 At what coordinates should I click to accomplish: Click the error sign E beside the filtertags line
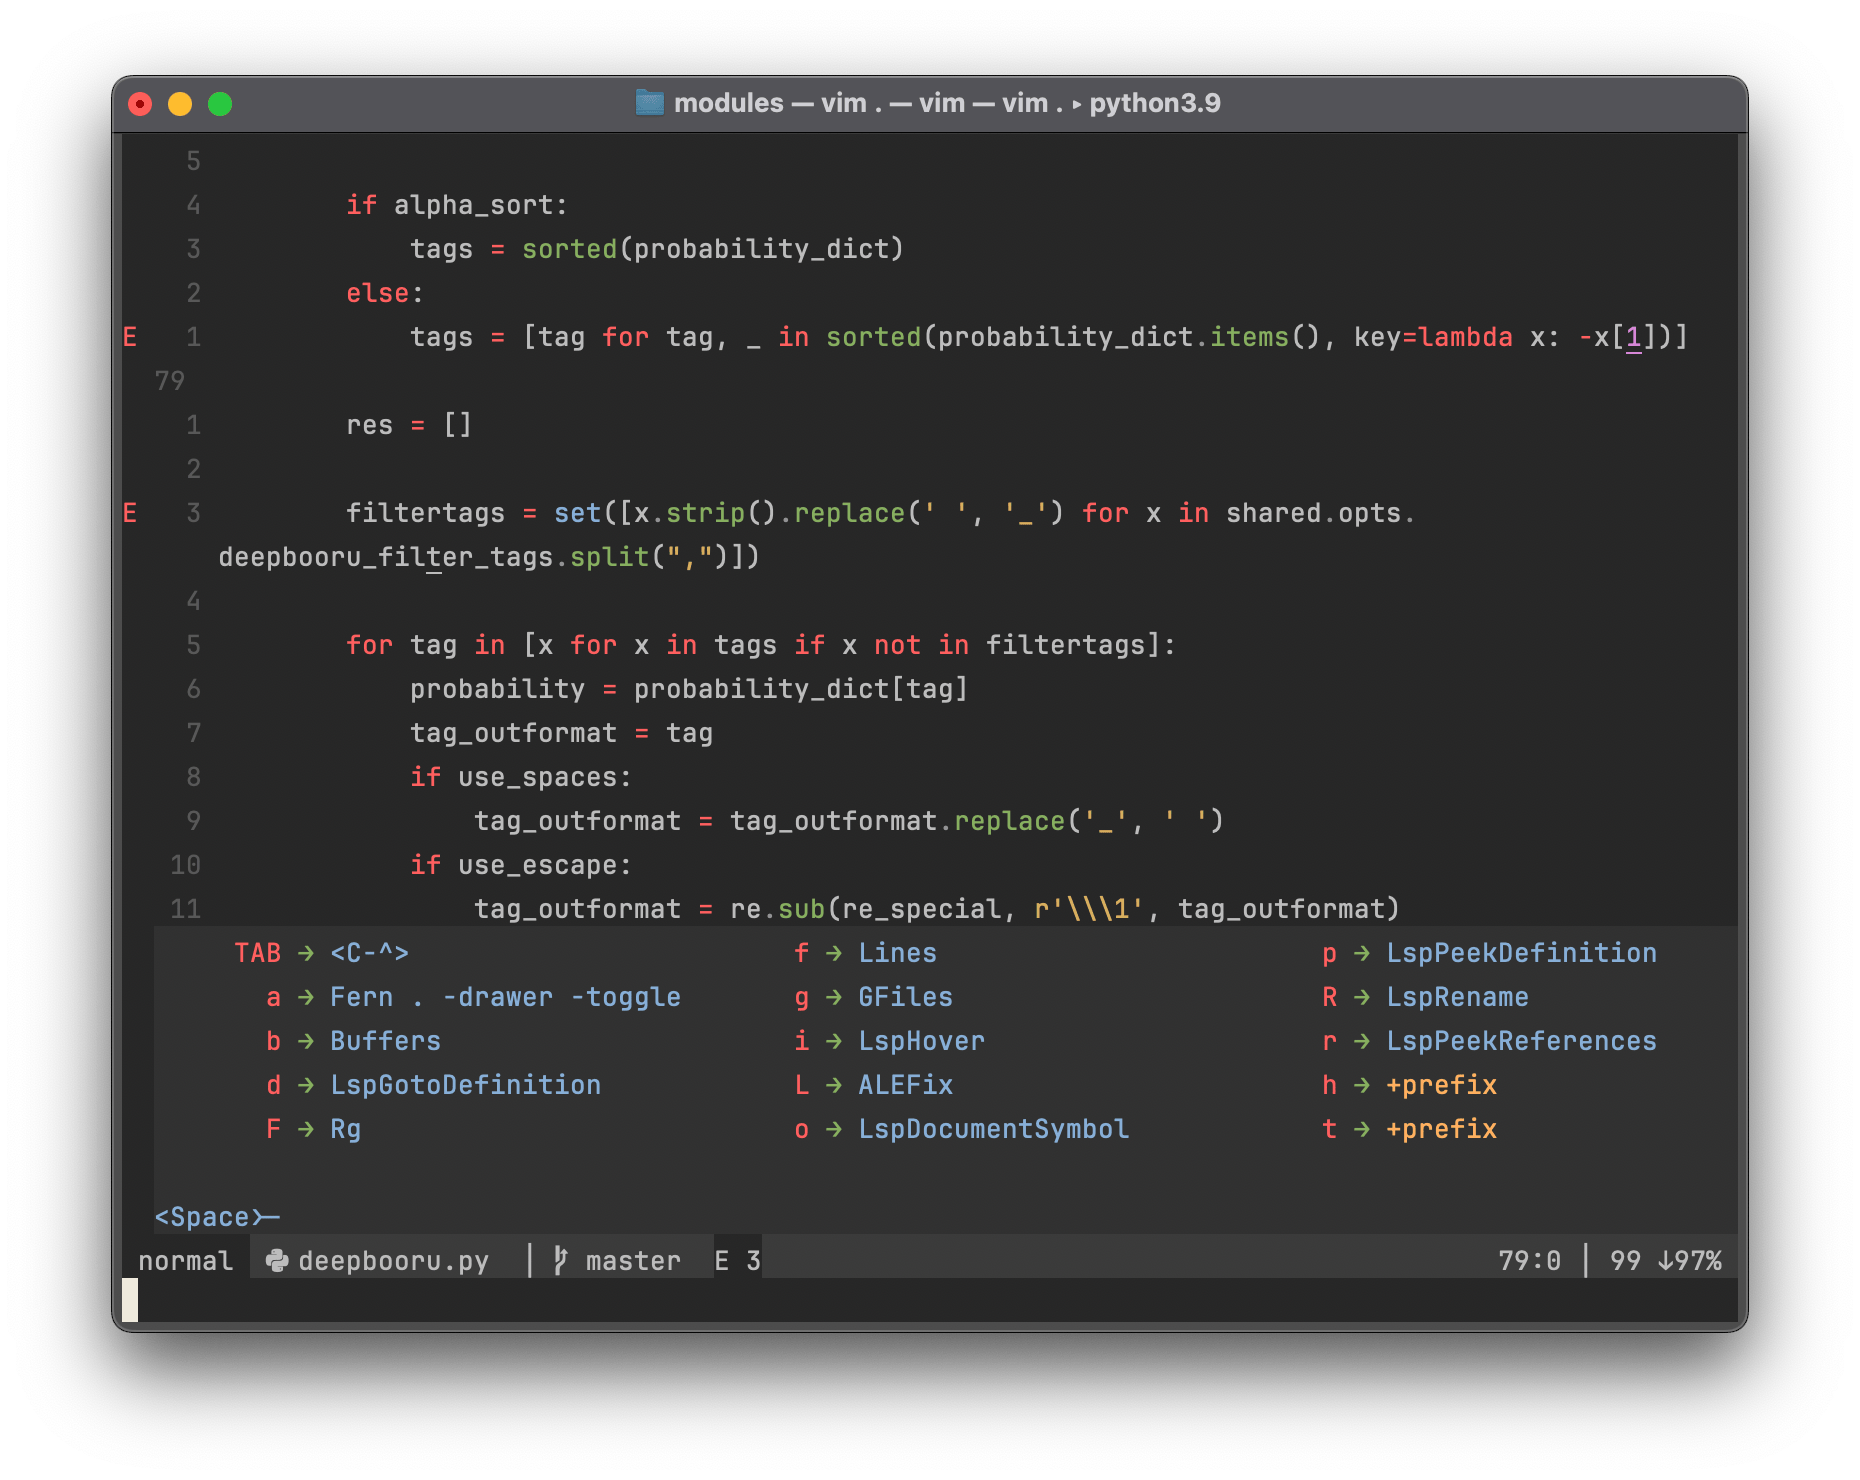click(130, 513)
